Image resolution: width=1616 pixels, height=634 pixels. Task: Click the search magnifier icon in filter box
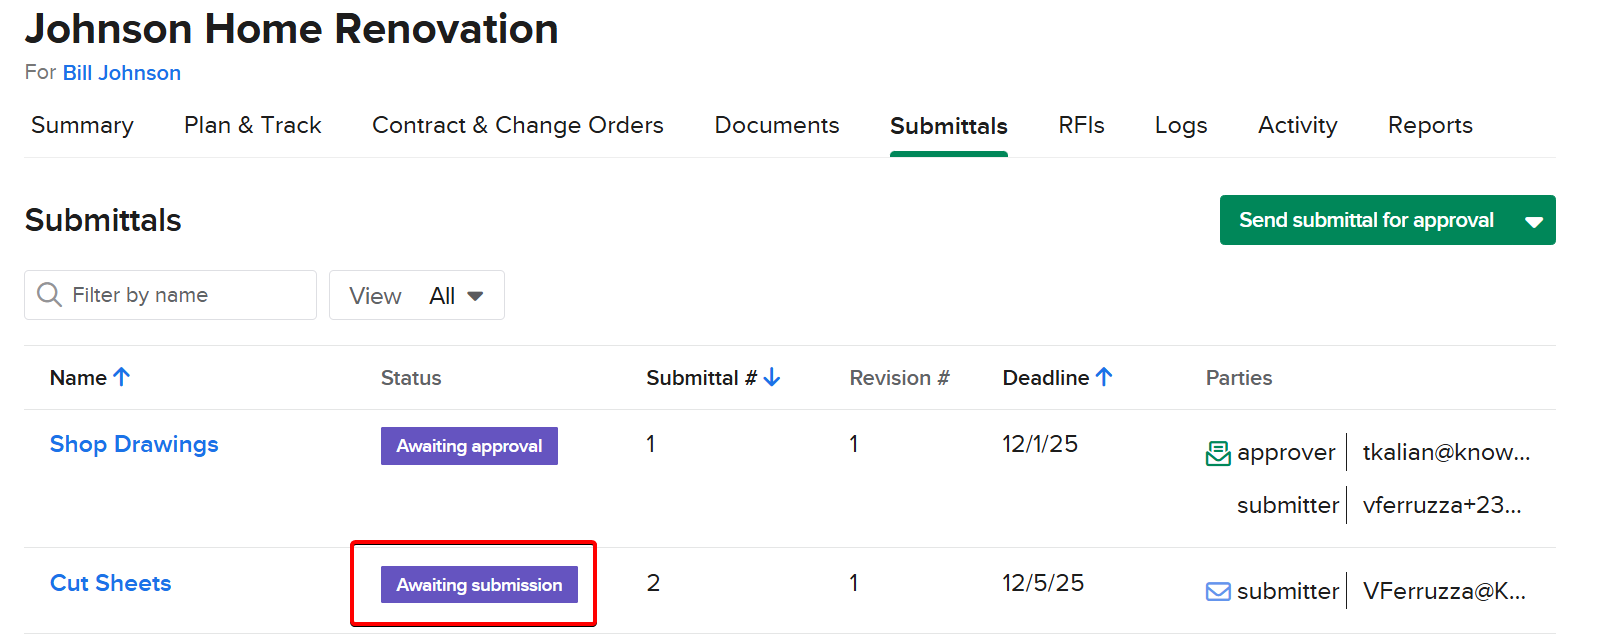pyautogui.click(x=49, y=295)
